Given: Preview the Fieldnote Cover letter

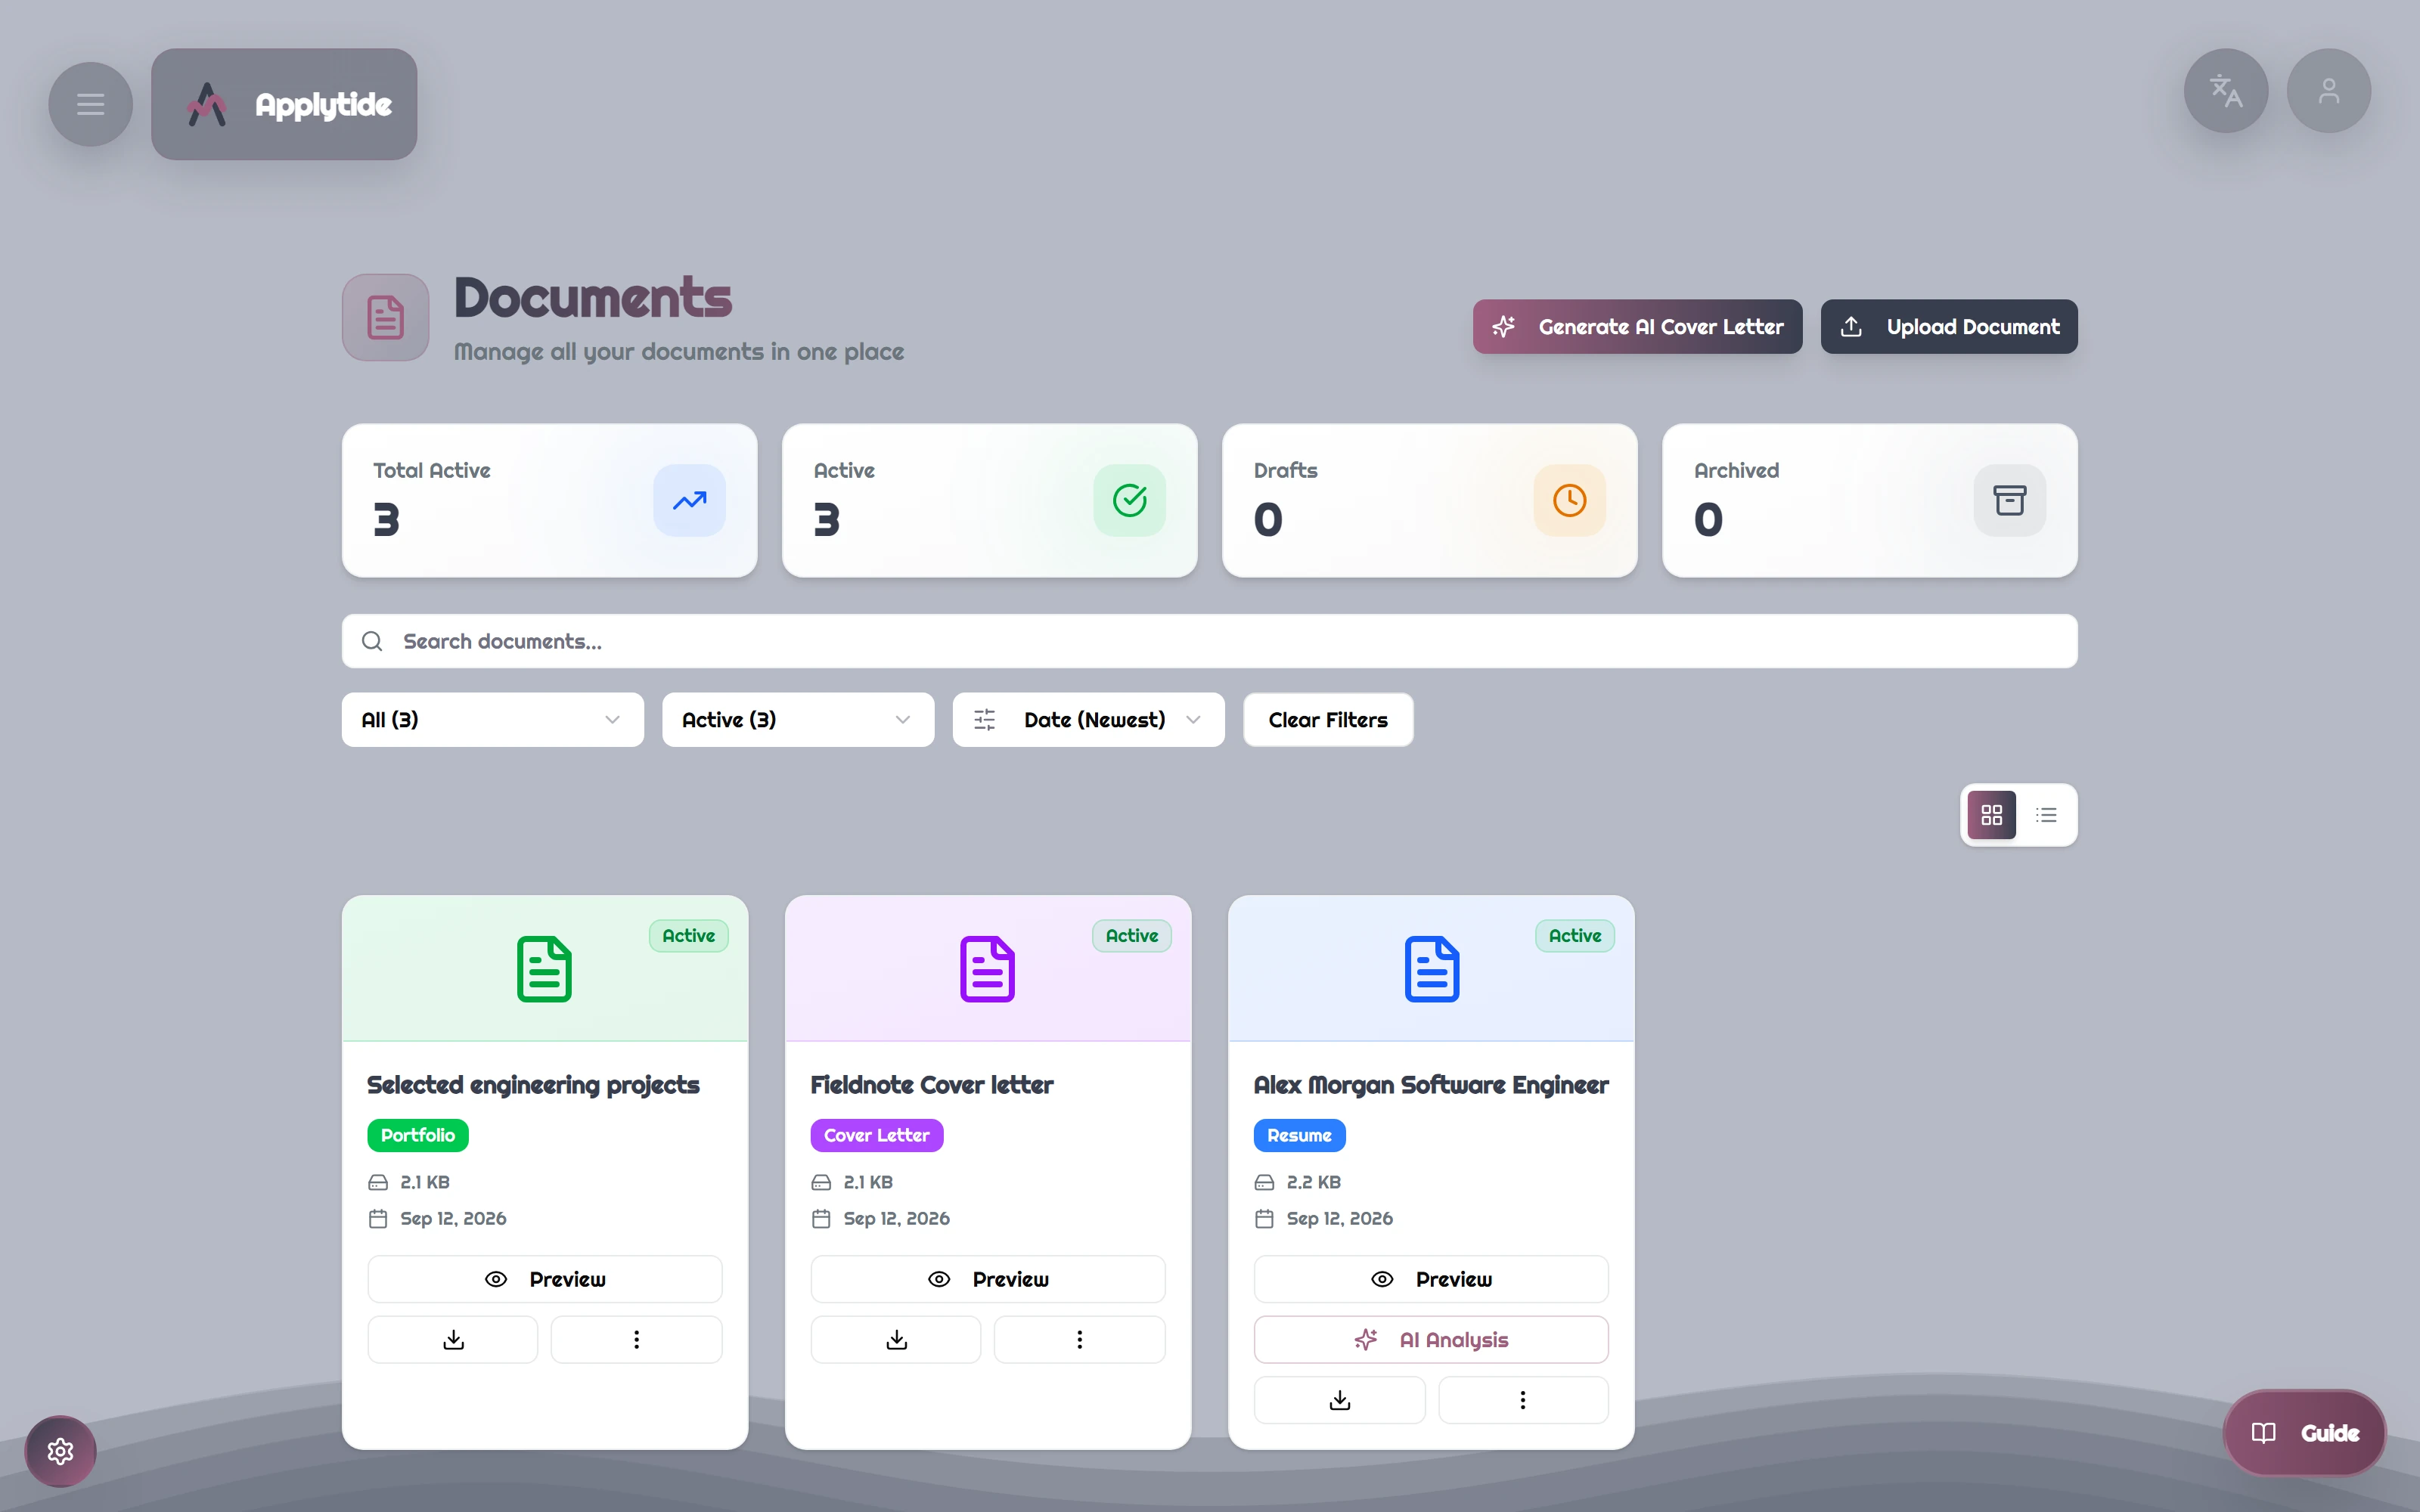Looking at the screenshot, I should (x=988, y=1279).
